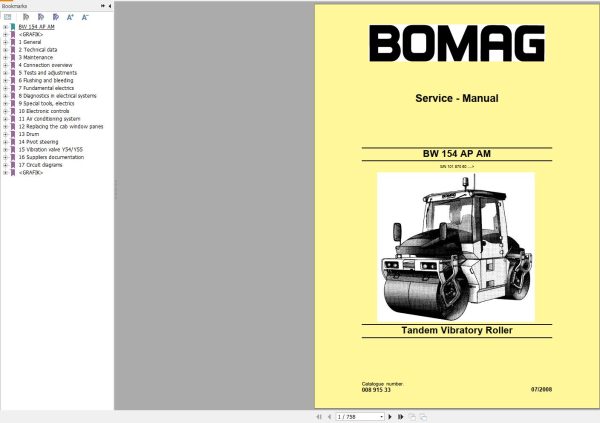Screen dimensions: 600x423
Task: Click the bookmark icon beside '1 General'
Action: [13, 42]
